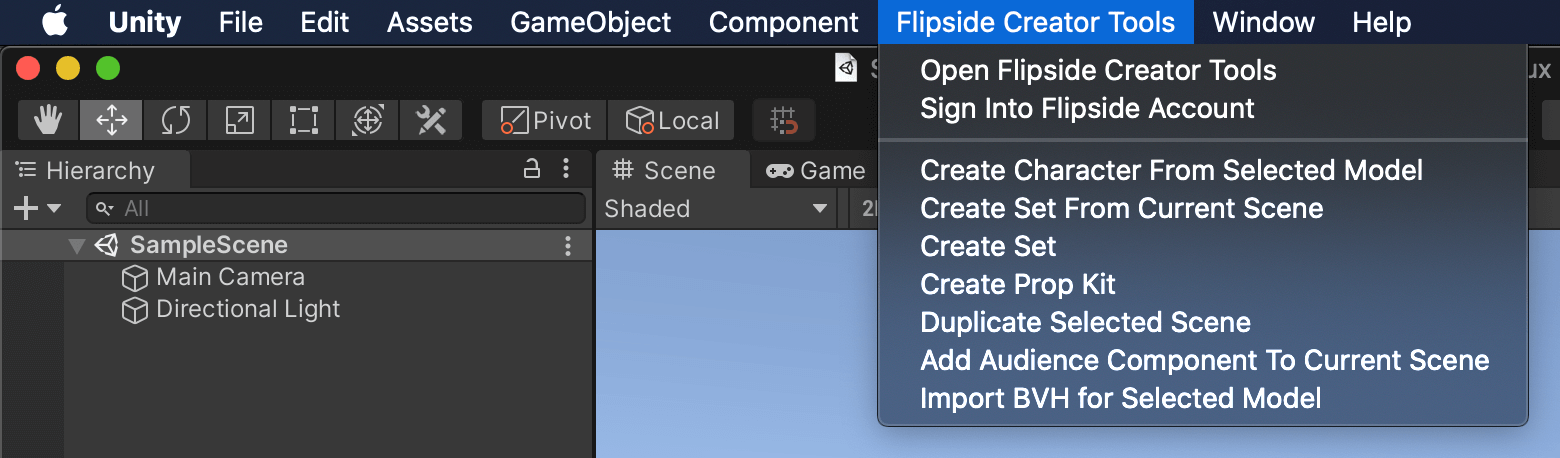Select the Scale tool
The height and width of the screenshot is (458, 1560).
239,121
